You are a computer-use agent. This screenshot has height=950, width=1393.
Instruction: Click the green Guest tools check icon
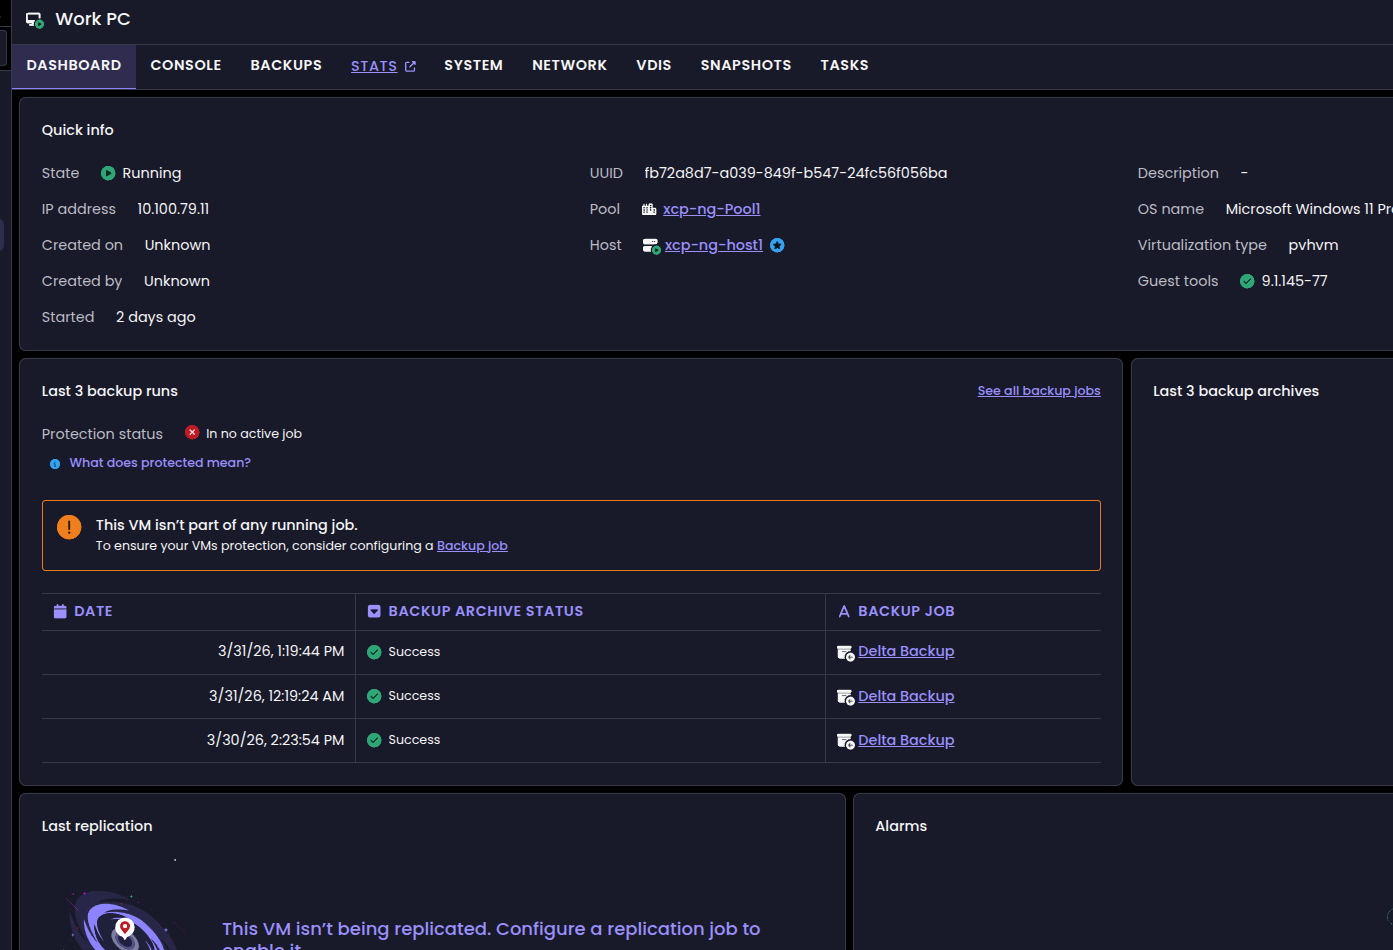coord(1247,281)
